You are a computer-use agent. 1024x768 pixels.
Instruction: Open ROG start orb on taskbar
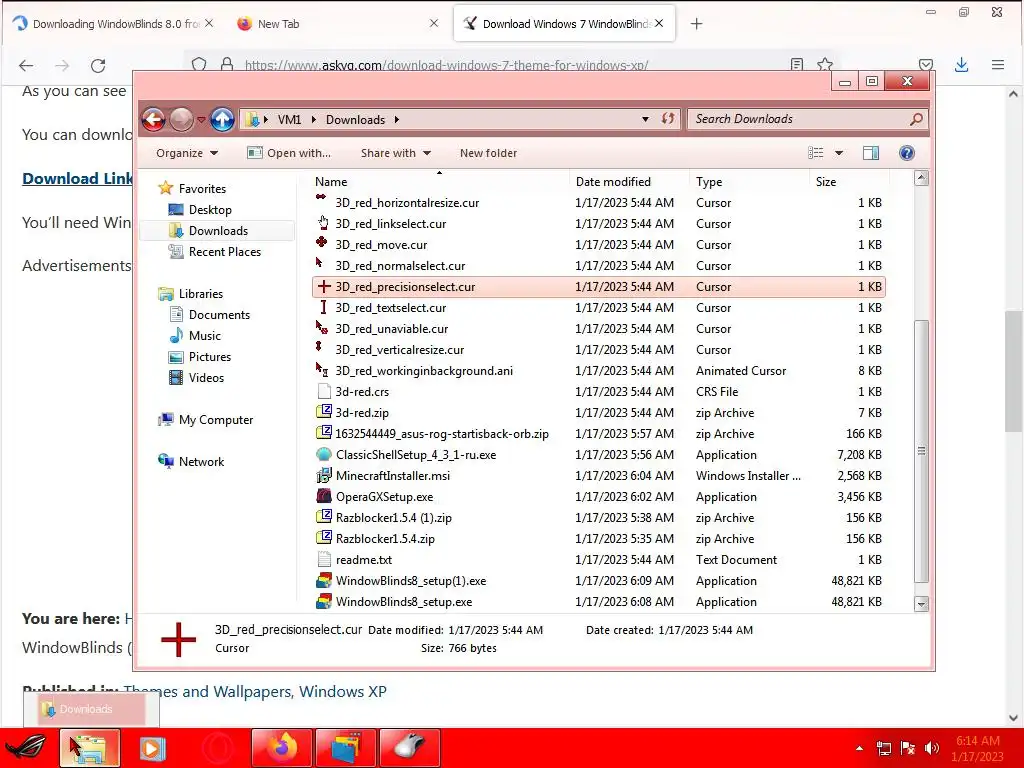coord(26,748)
